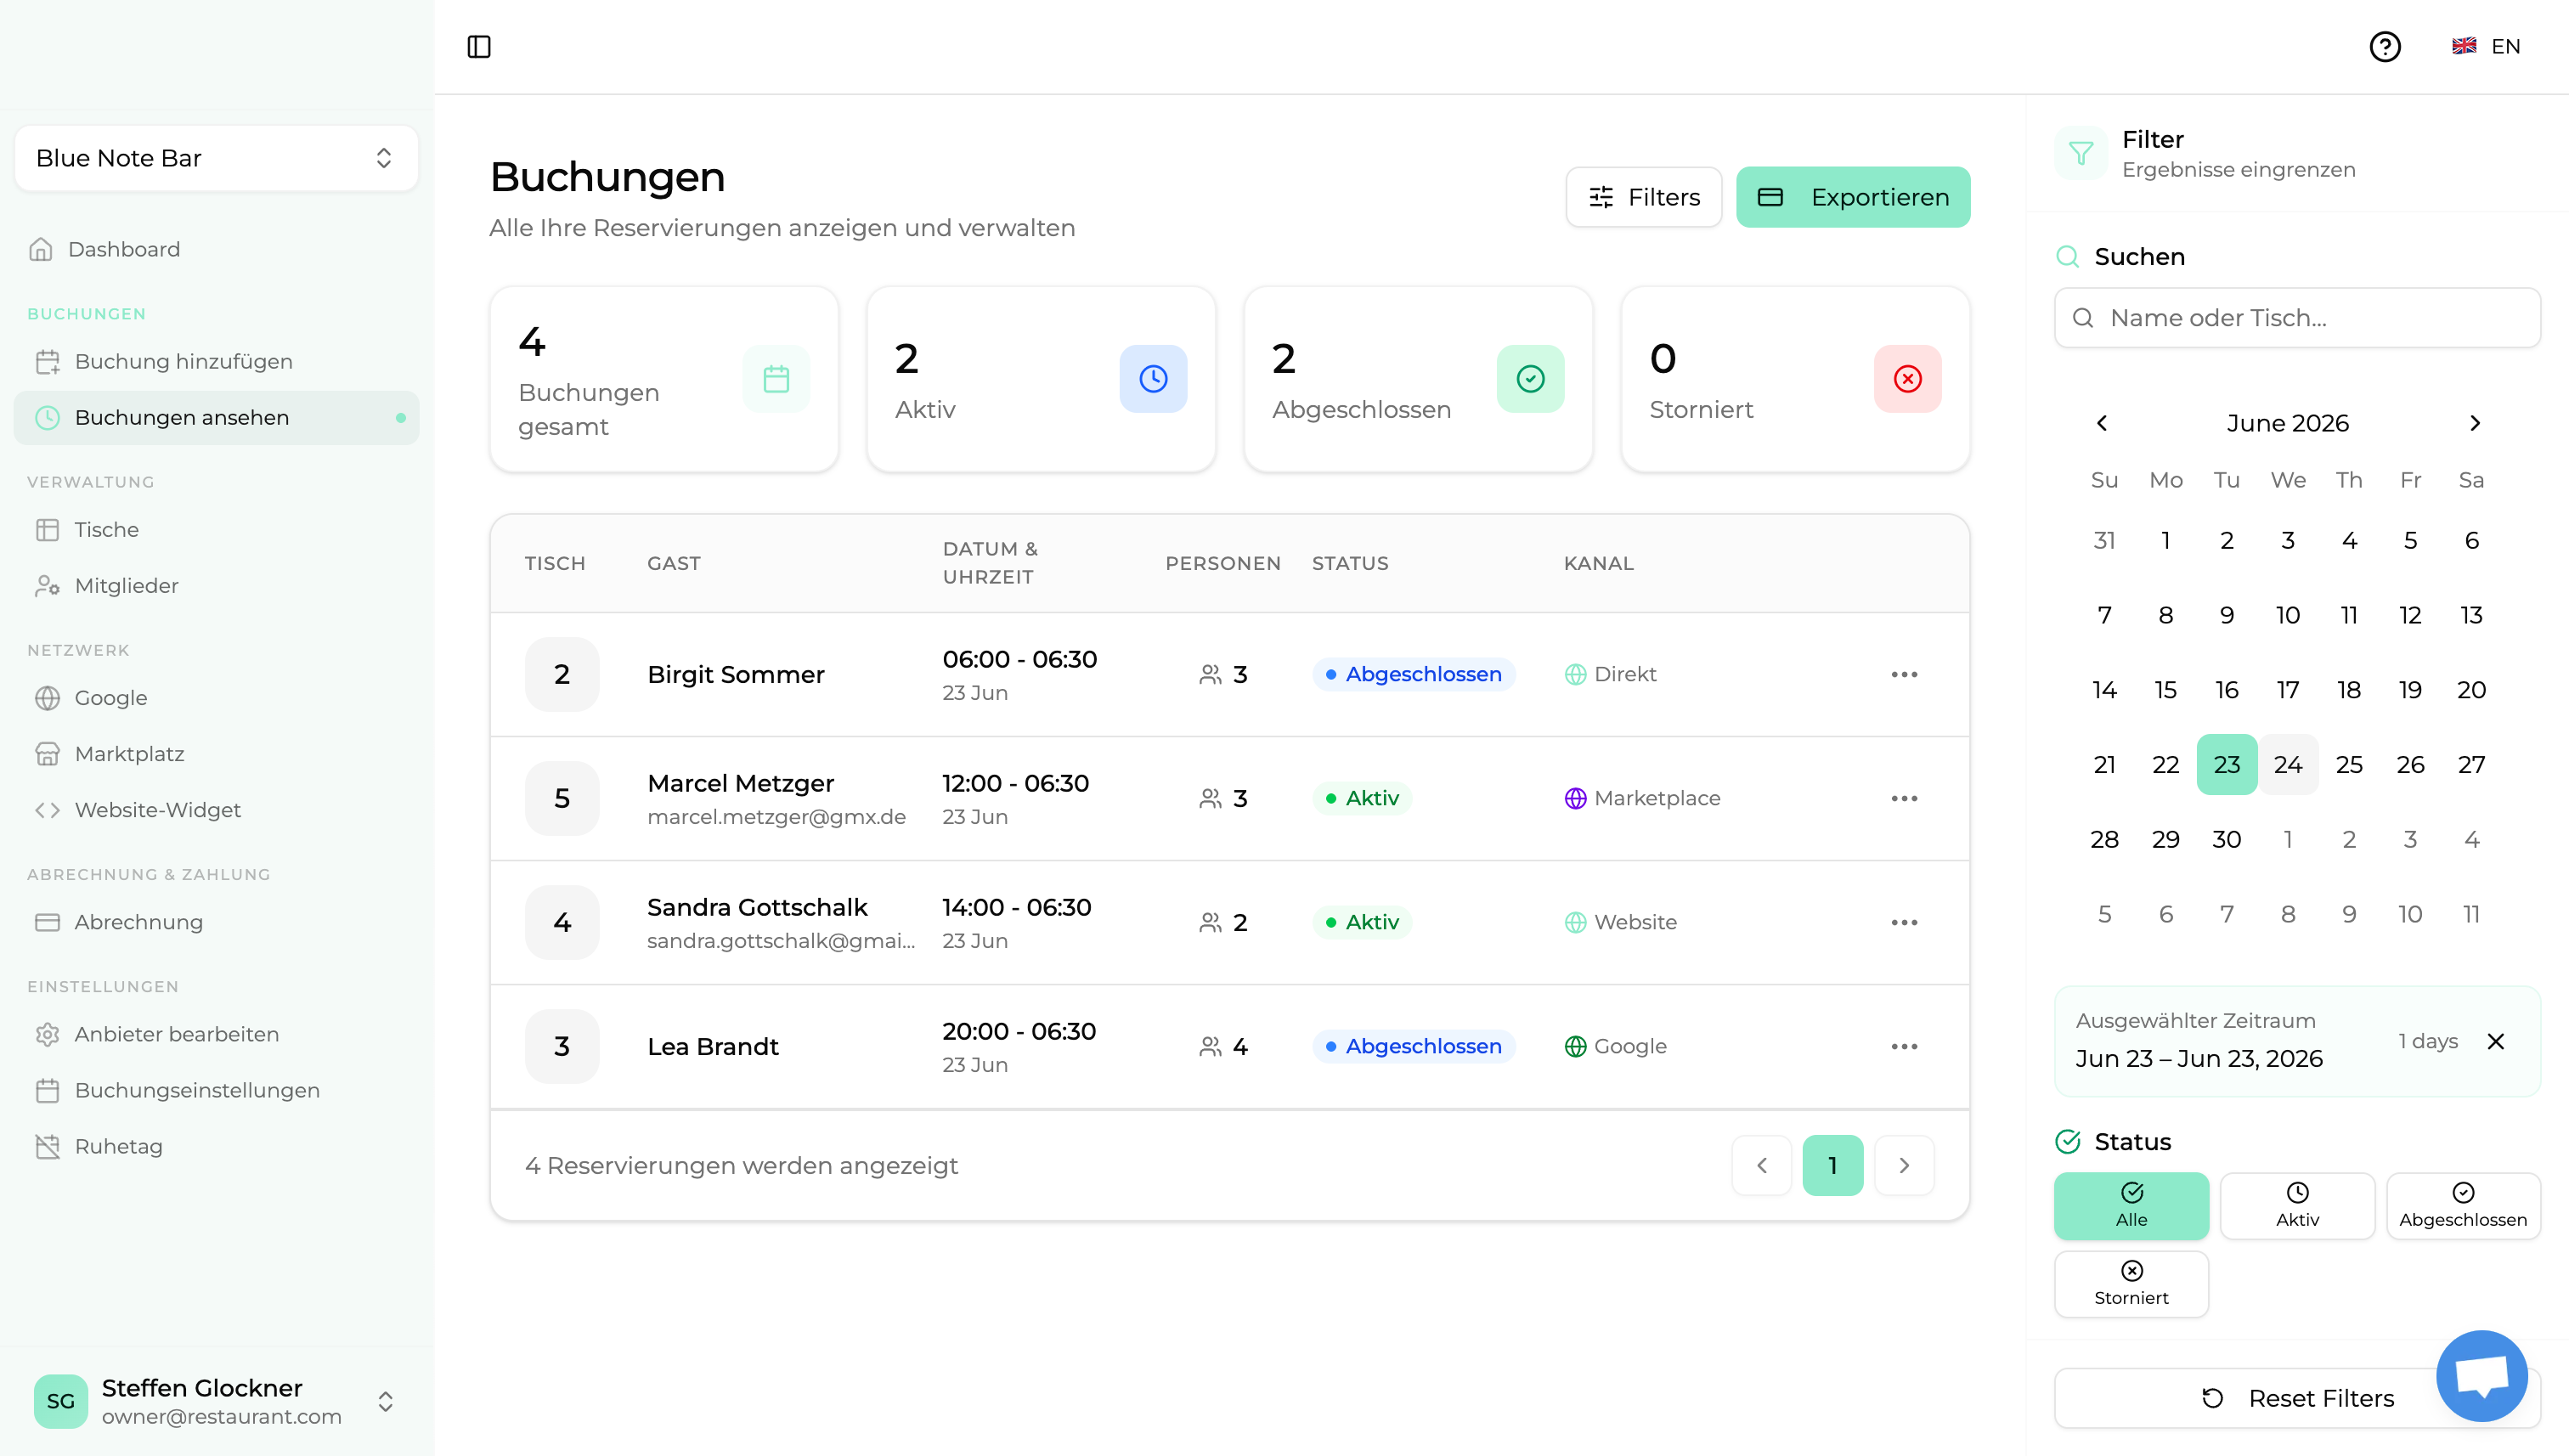Click the Filters button

click(x=1643, y=197)
